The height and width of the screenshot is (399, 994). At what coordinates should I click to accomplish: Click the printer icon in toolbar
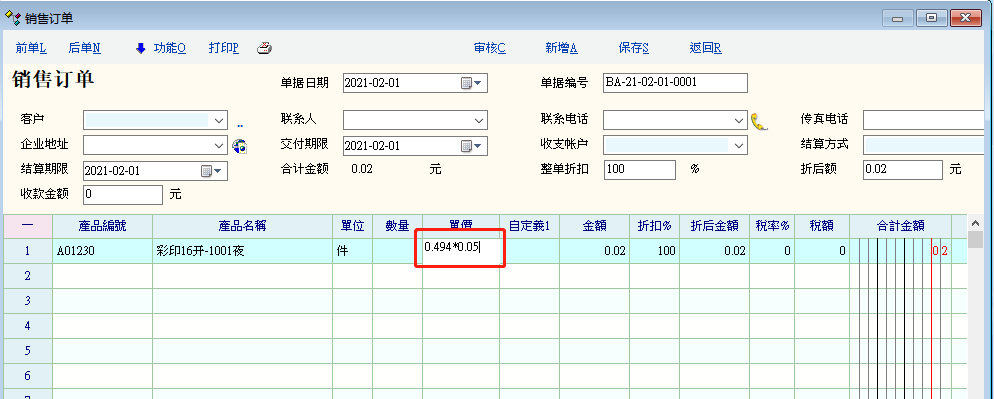coord(264,48)
